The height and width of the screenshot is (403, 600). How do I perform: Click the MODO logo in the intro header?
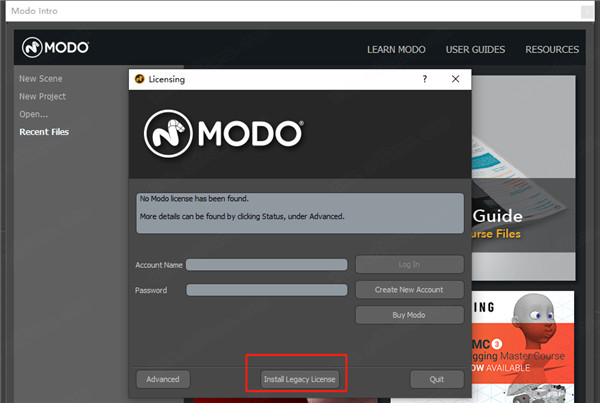[55, 47]
